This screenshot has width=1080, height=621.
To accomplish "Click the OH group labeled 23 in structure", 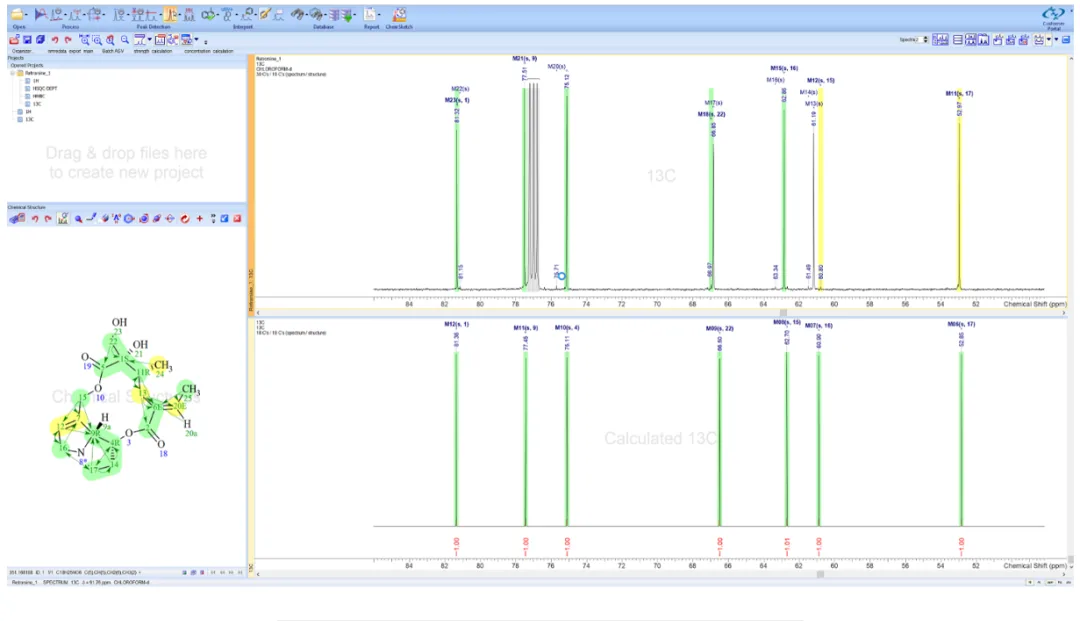I will pos(119,322).
